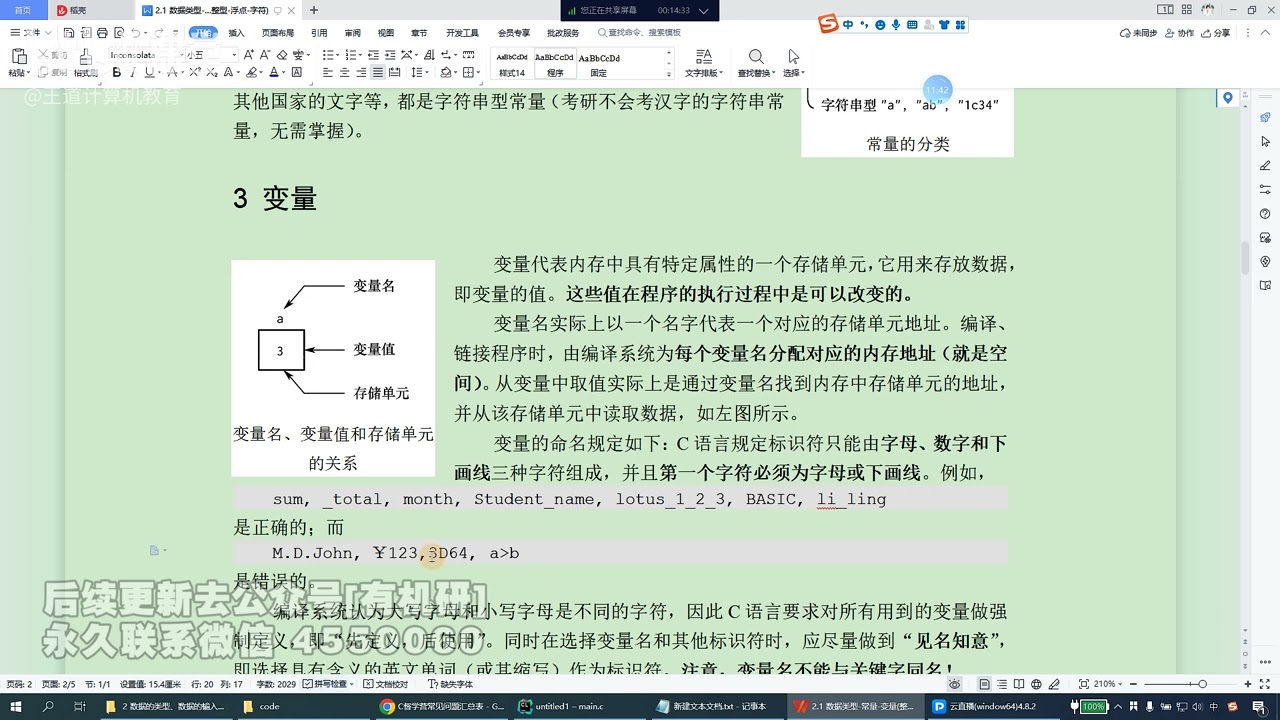Viewport: 1280px width, 720px height.
Task: Toggle eye protection mode icon
Action: [x=955, y=684]
